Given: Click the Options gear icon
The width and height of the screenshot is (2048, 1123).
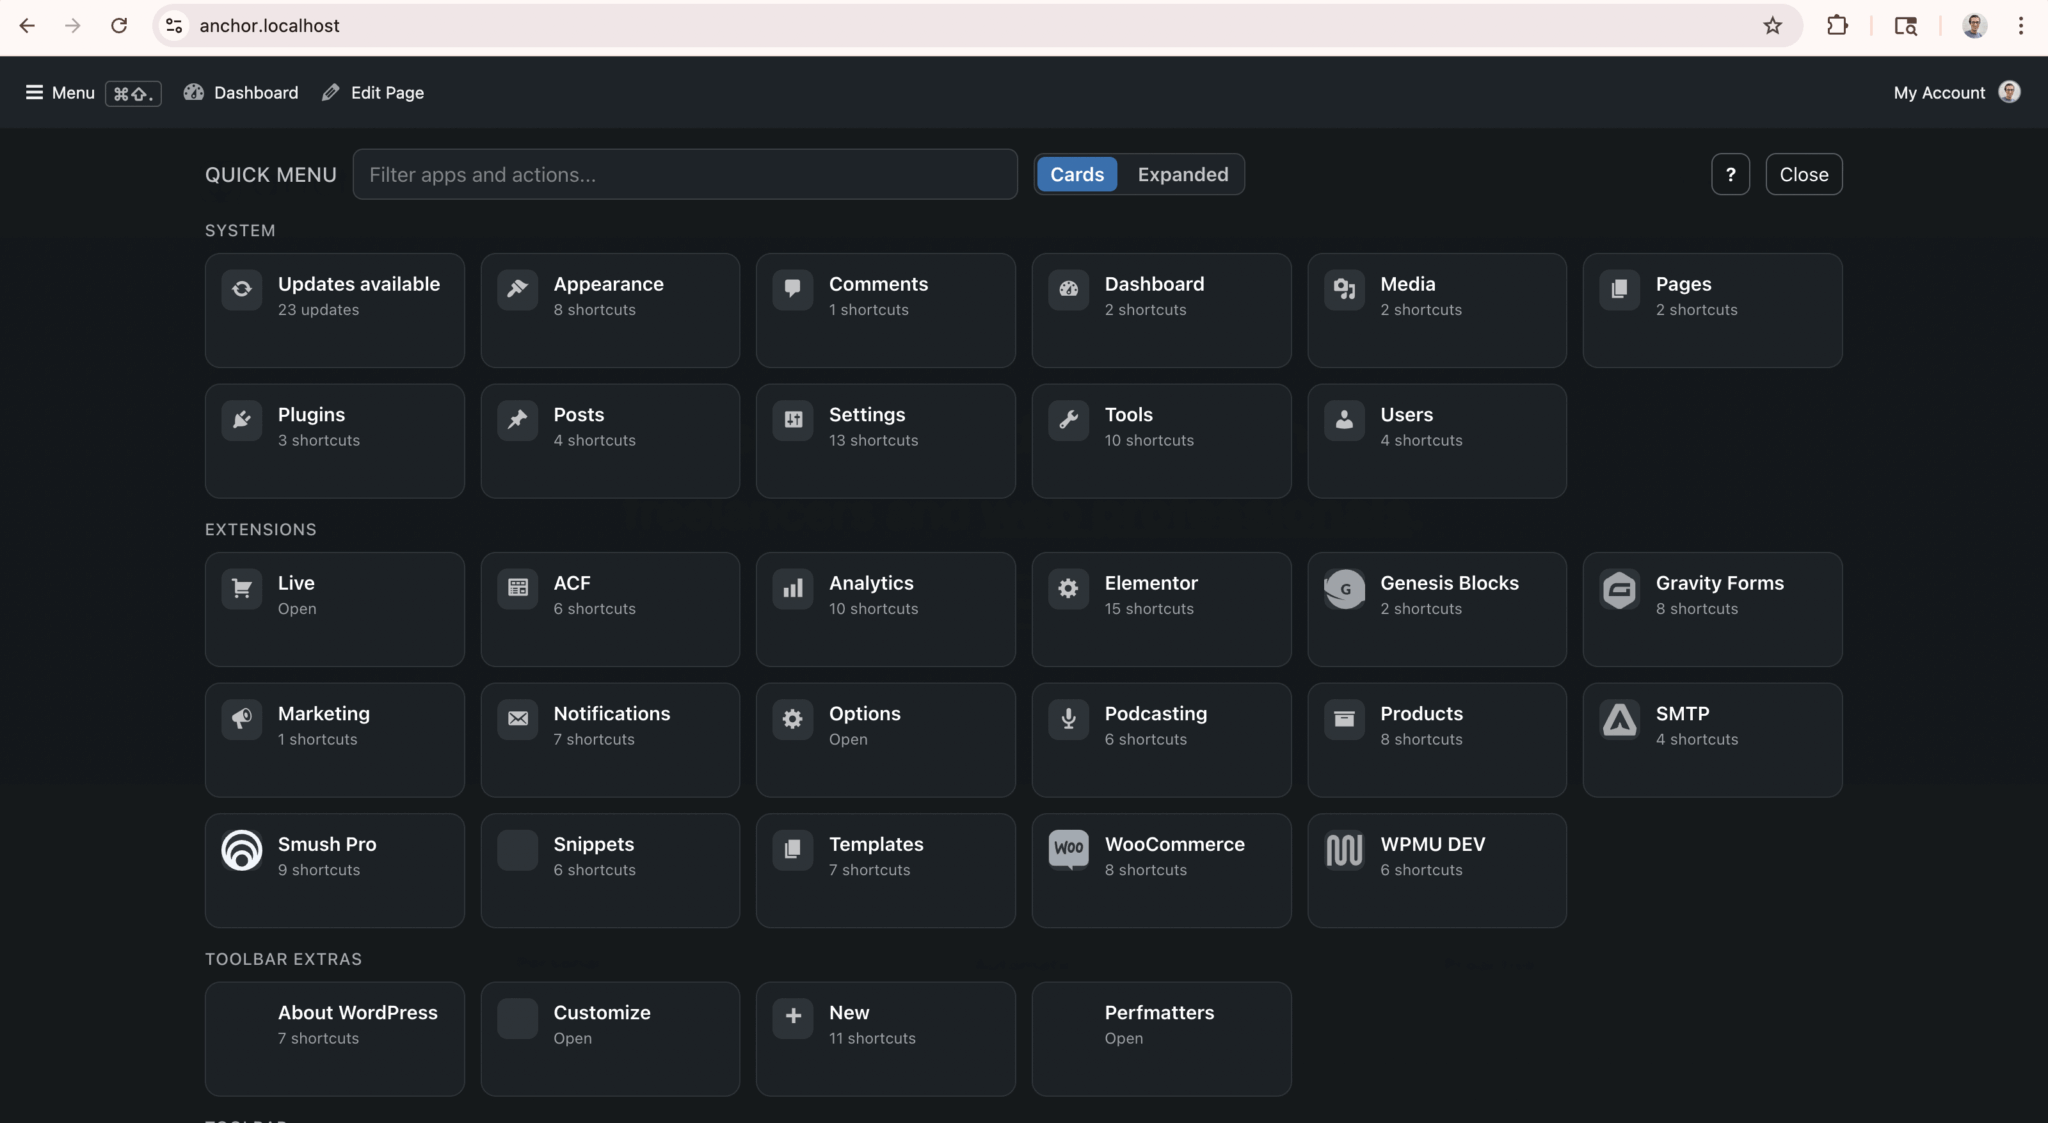Looking at the screenshot, I should pos(793,719).
